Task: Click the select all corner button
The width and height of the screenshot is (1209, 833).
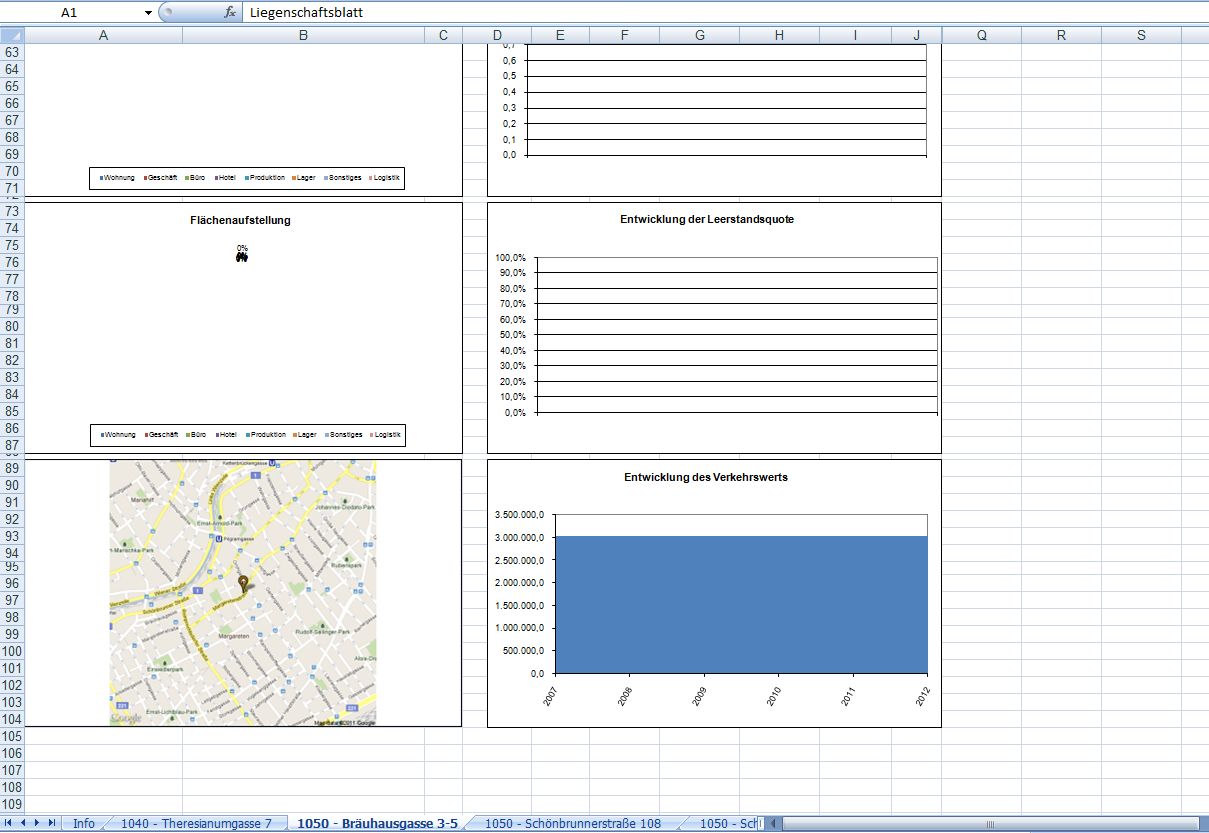Action: click(12, 35)
